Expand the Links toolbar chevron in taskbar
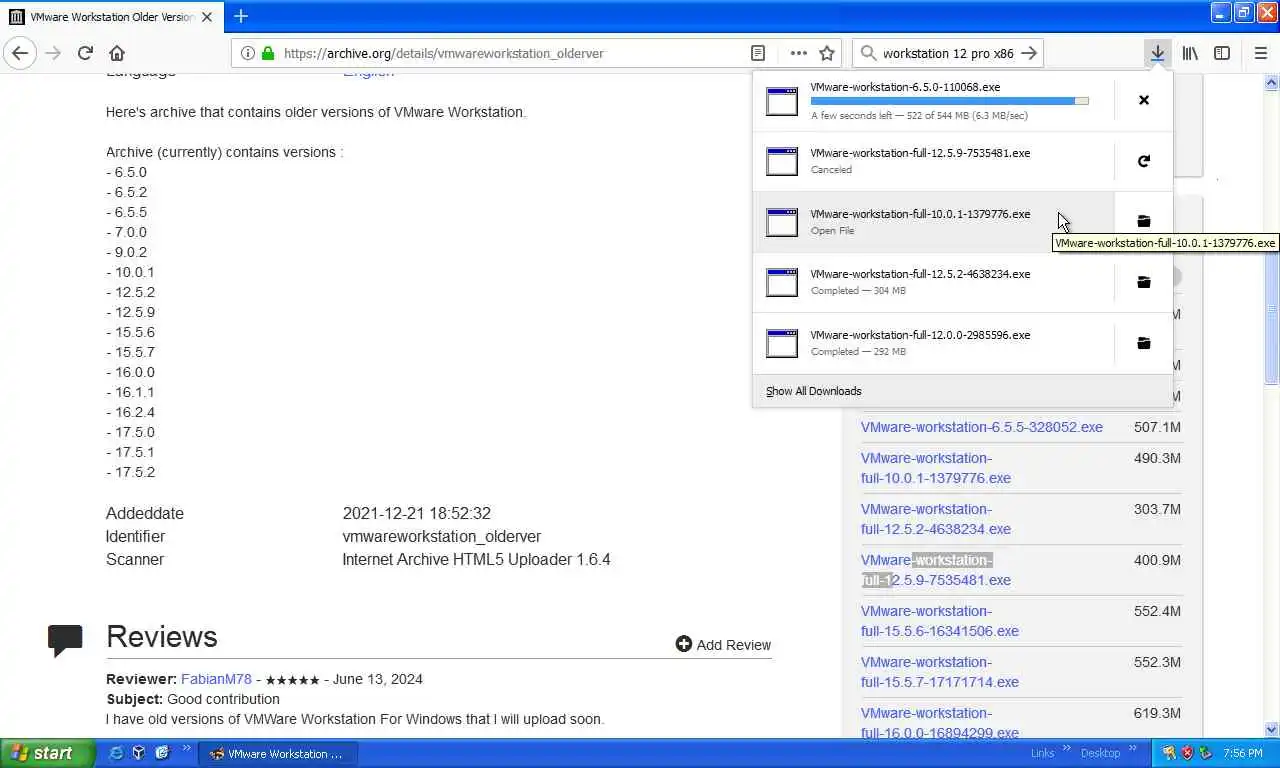The height and width of the screenshot is (768, 1280). [1066, 750]
